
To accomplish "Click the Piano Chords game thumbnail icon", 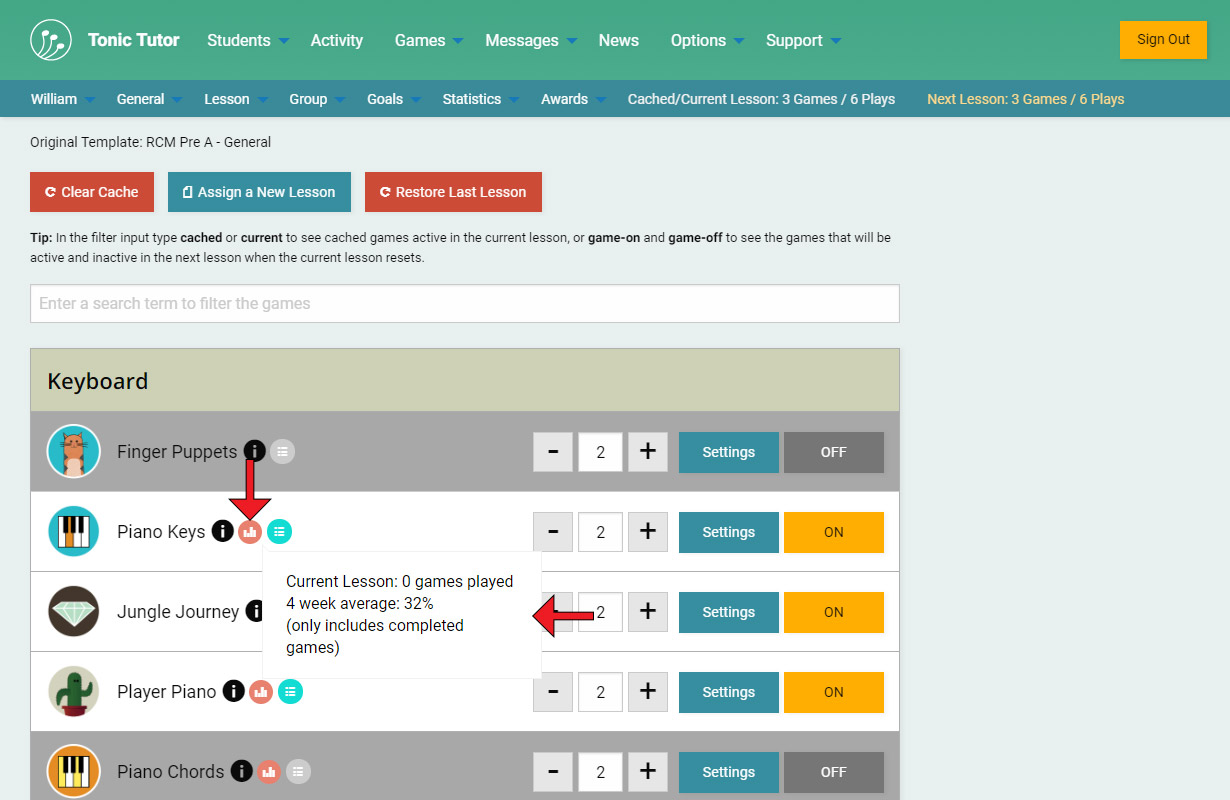I will click(74, 771).
